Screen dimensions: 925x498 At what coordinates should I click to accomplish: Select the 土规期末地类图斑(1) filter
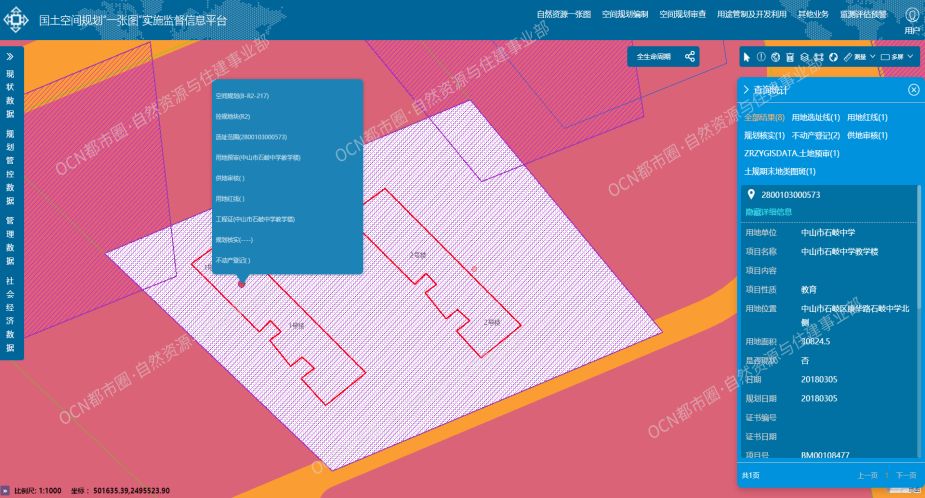[x=780, y=171]
